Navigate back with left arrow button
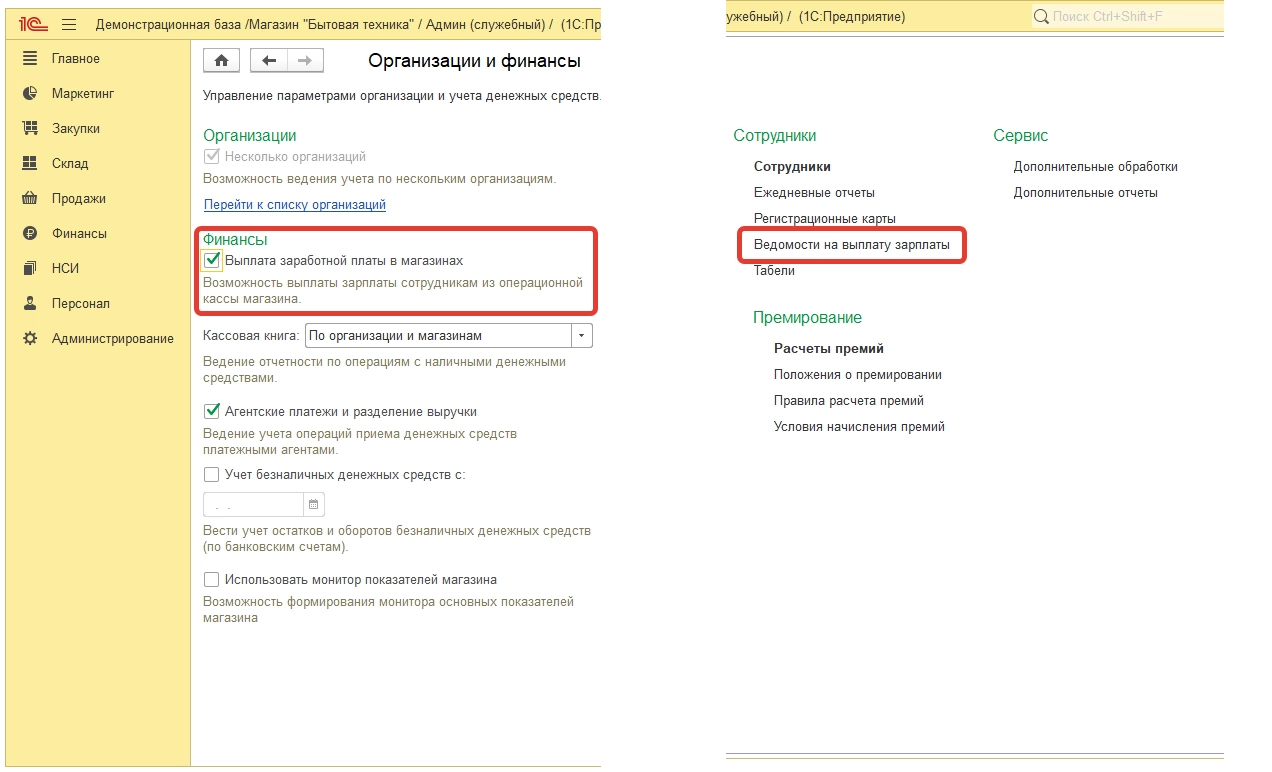 click(x=268, y=61)
